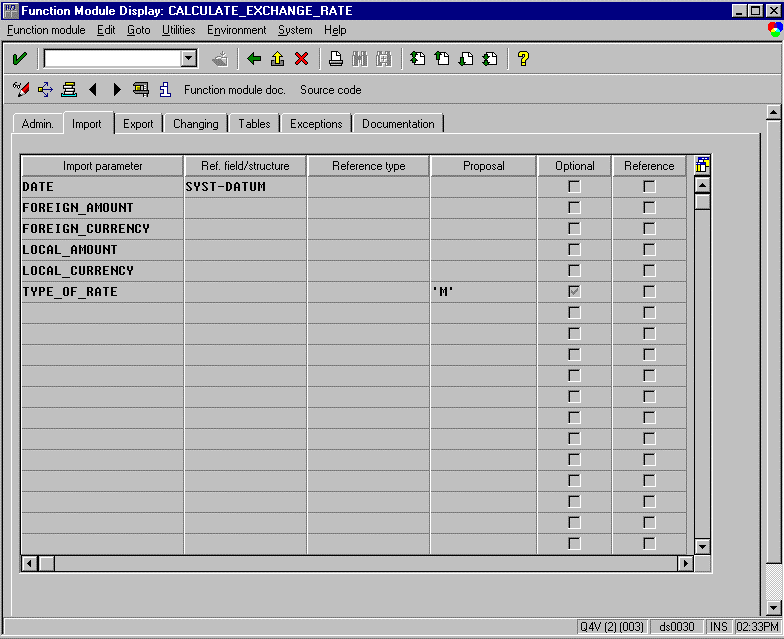This screenshot has width=784, height=639.
Task: Click the Display/Change pencil icon
Action: 21,90
